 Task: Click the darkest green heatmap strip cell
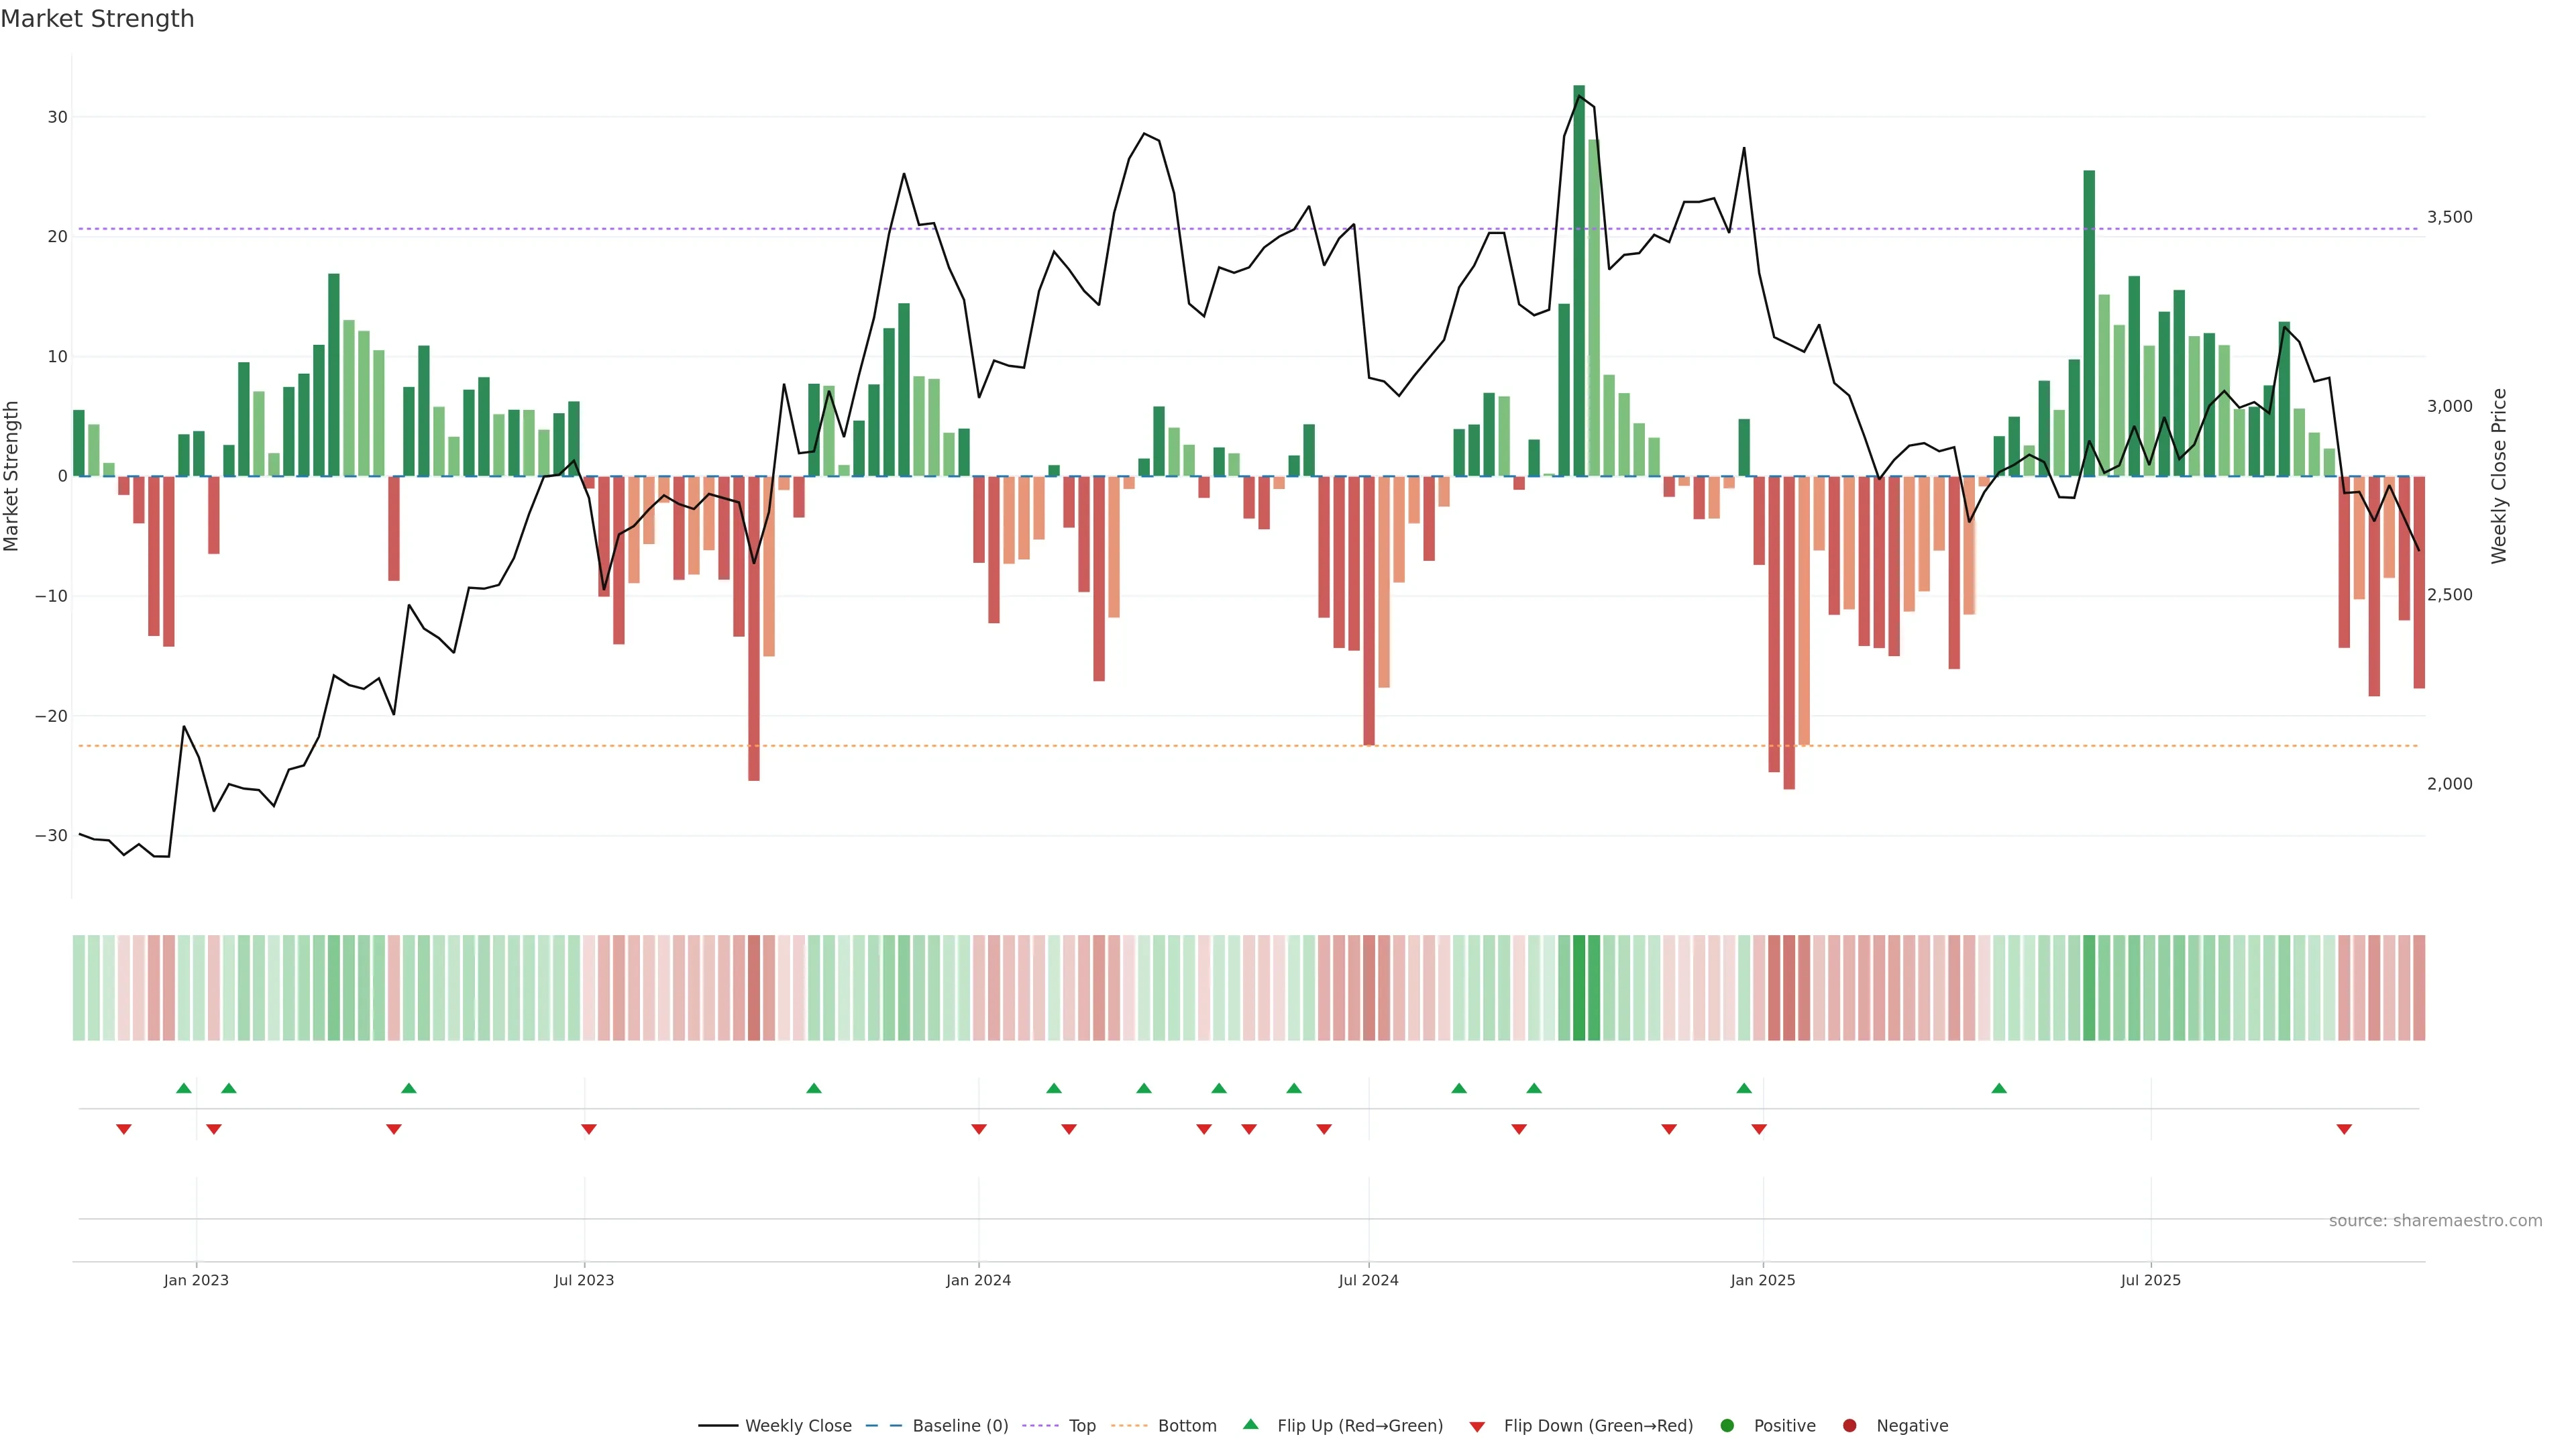pos(1579,988)
